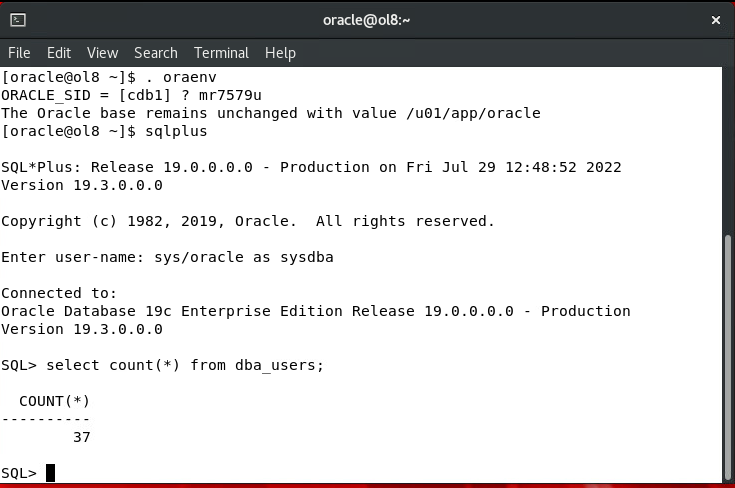The image size is (735, 488).
Task: Open the Help menu
Action: tap(280, 53)
